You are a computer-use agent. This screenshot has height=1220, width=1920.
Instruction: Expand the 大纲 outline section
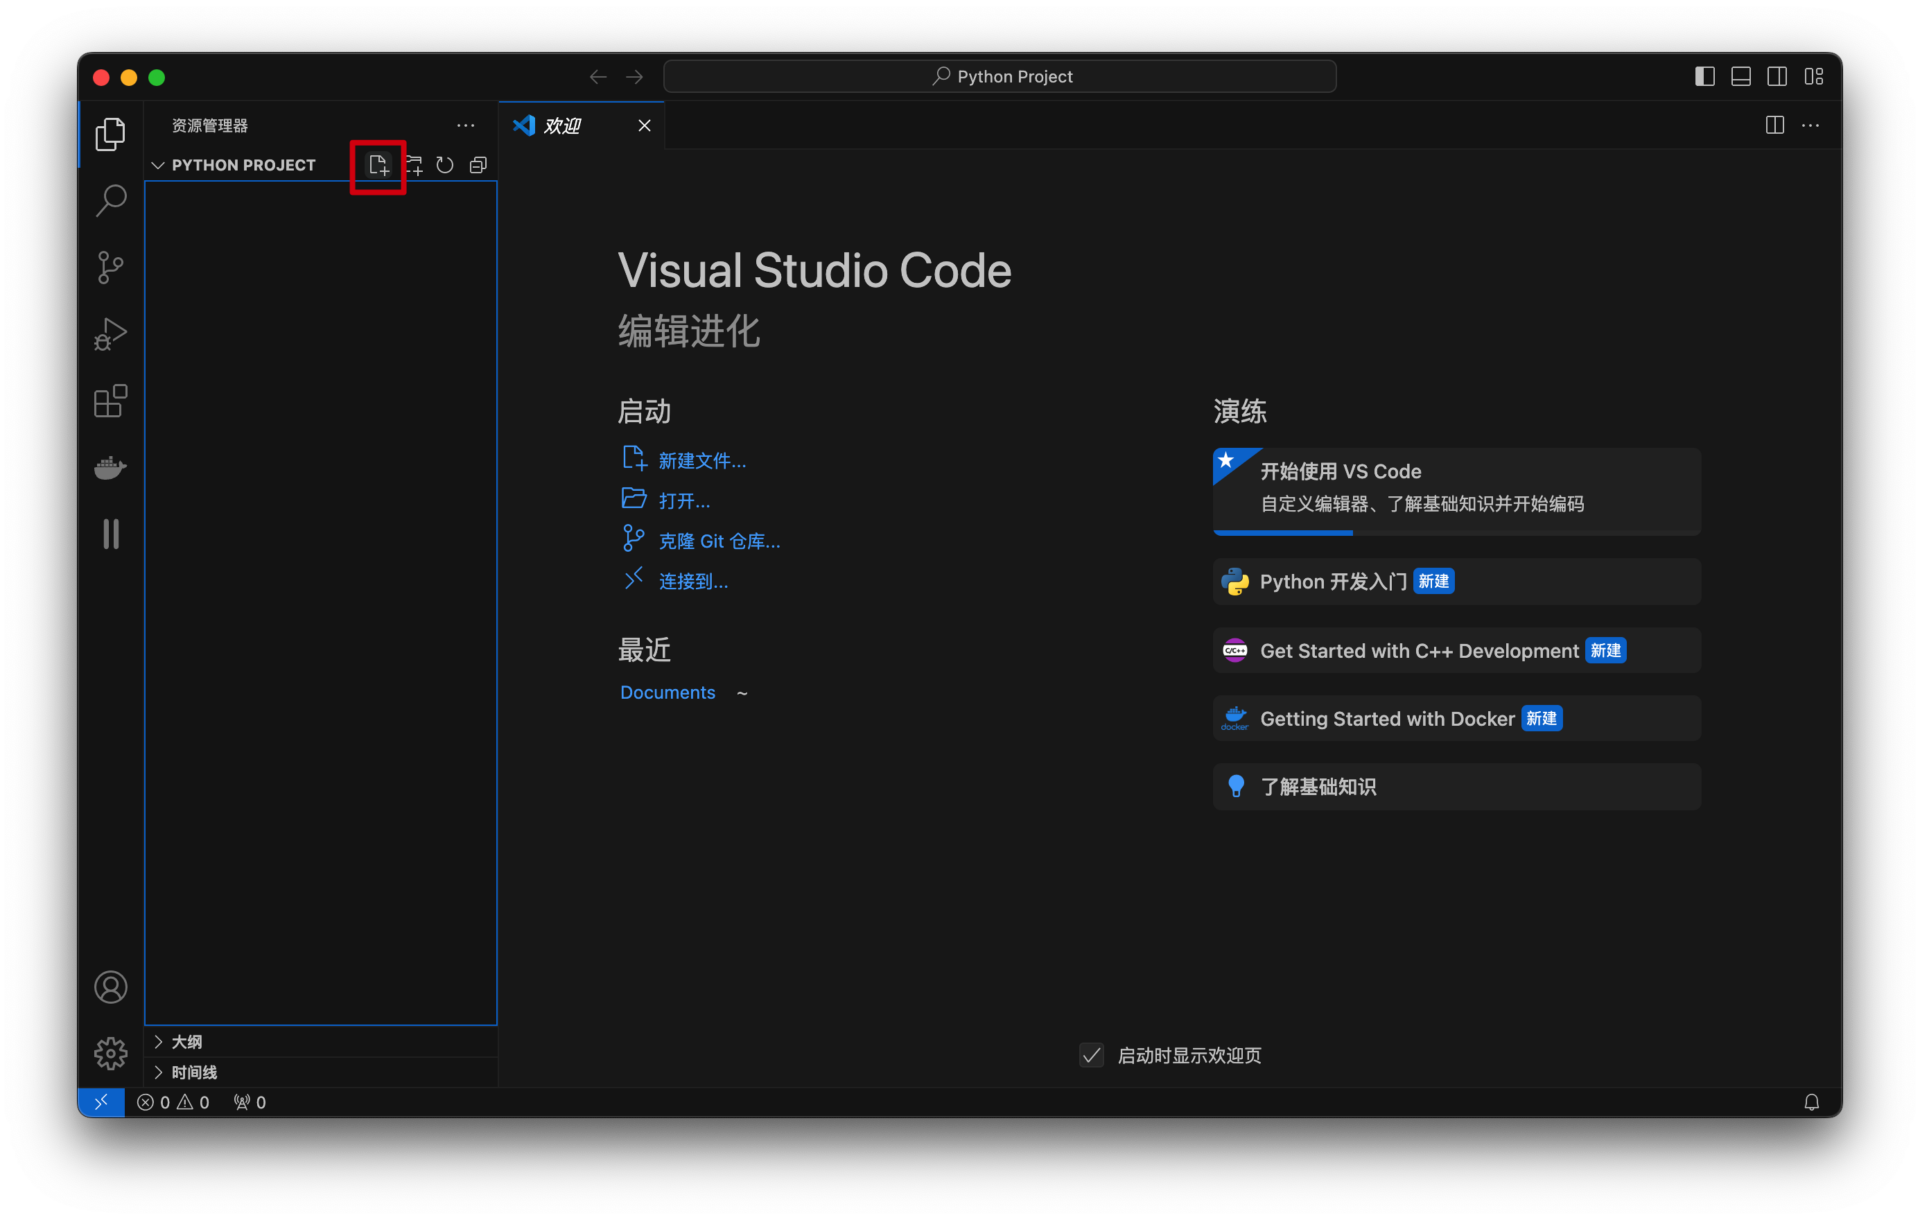pyautogui.click(x=320, y=1042)
